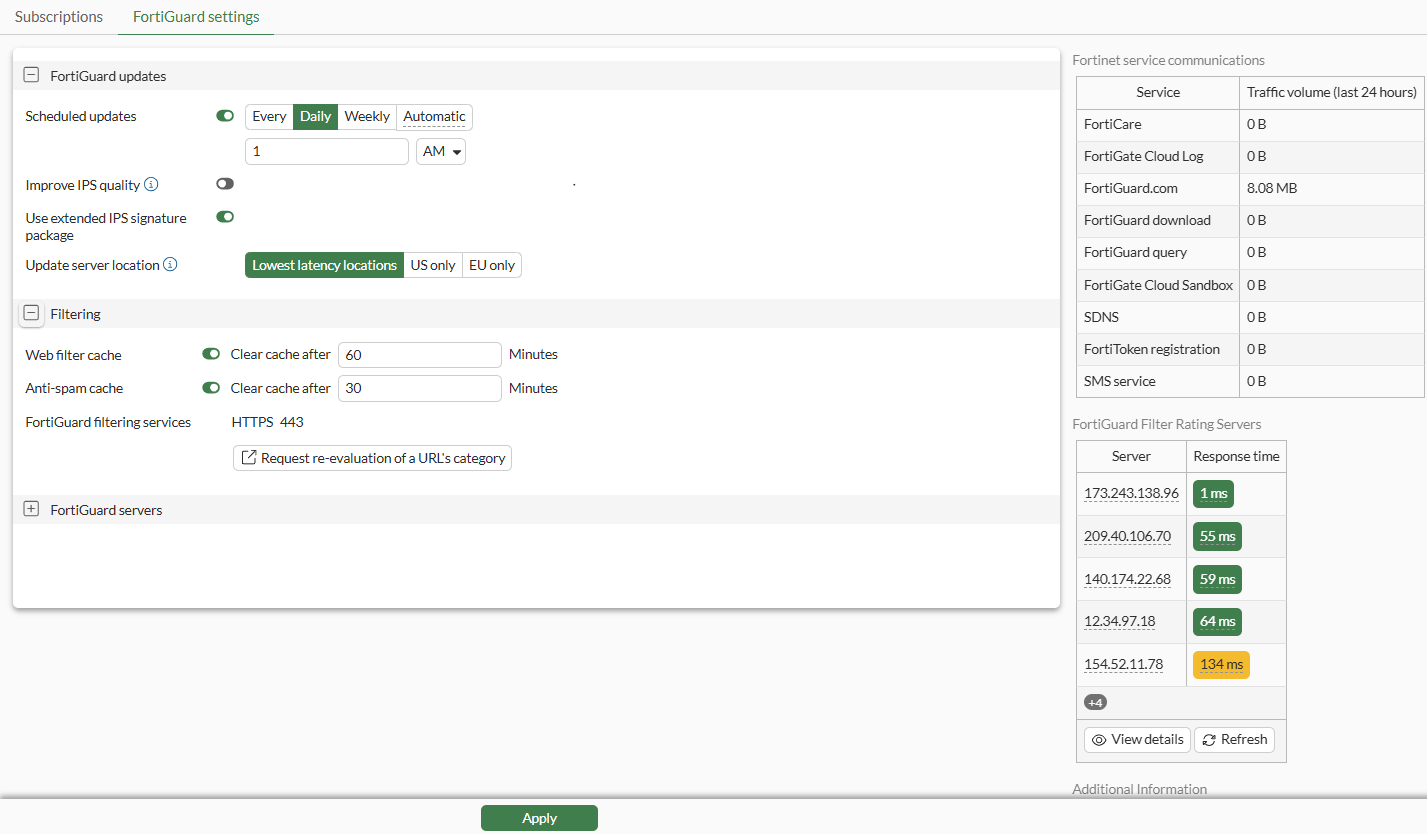Click the Apply button
The image size is (1427, 834).
click(x=539, y=818)
